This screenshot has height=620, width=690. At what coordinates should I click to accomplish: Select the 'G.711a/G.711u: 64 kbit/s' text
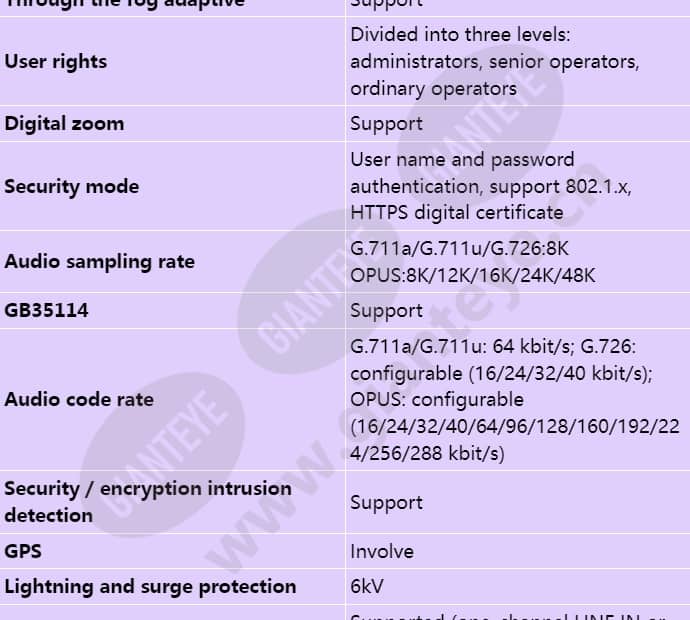click(462, 347)
